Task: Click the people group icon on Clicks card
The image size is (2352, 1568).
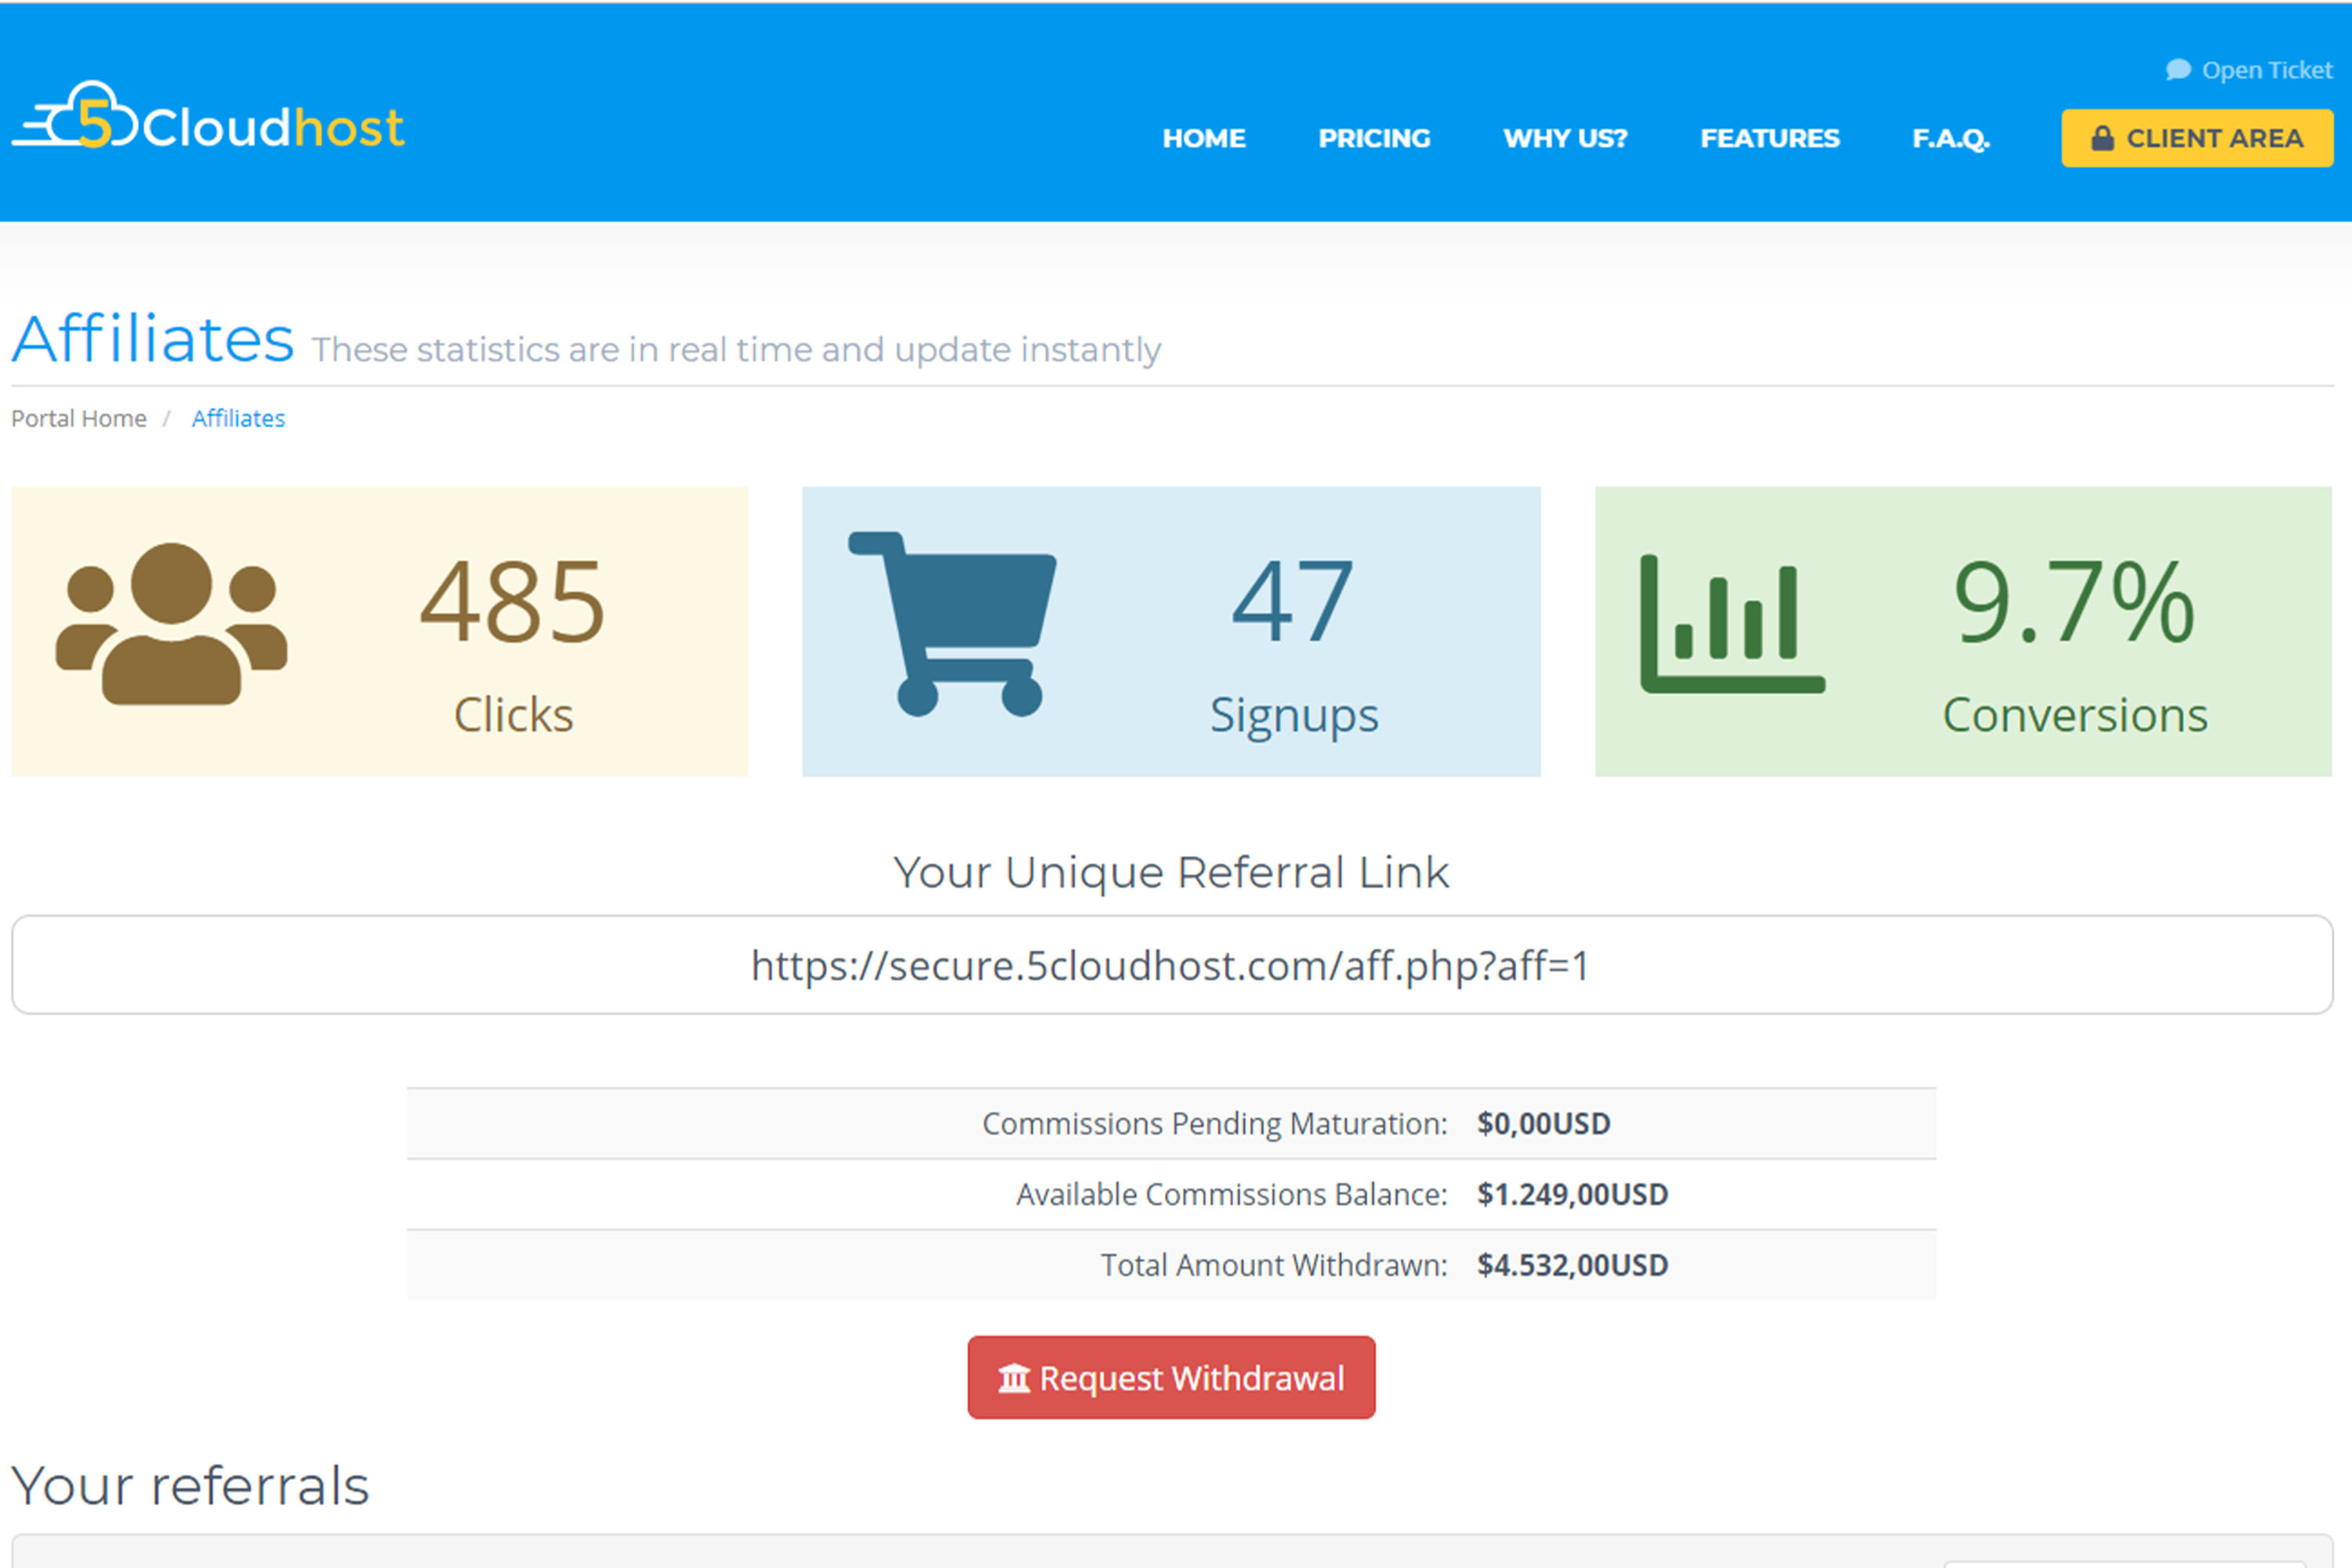Action: coord(171,625)
